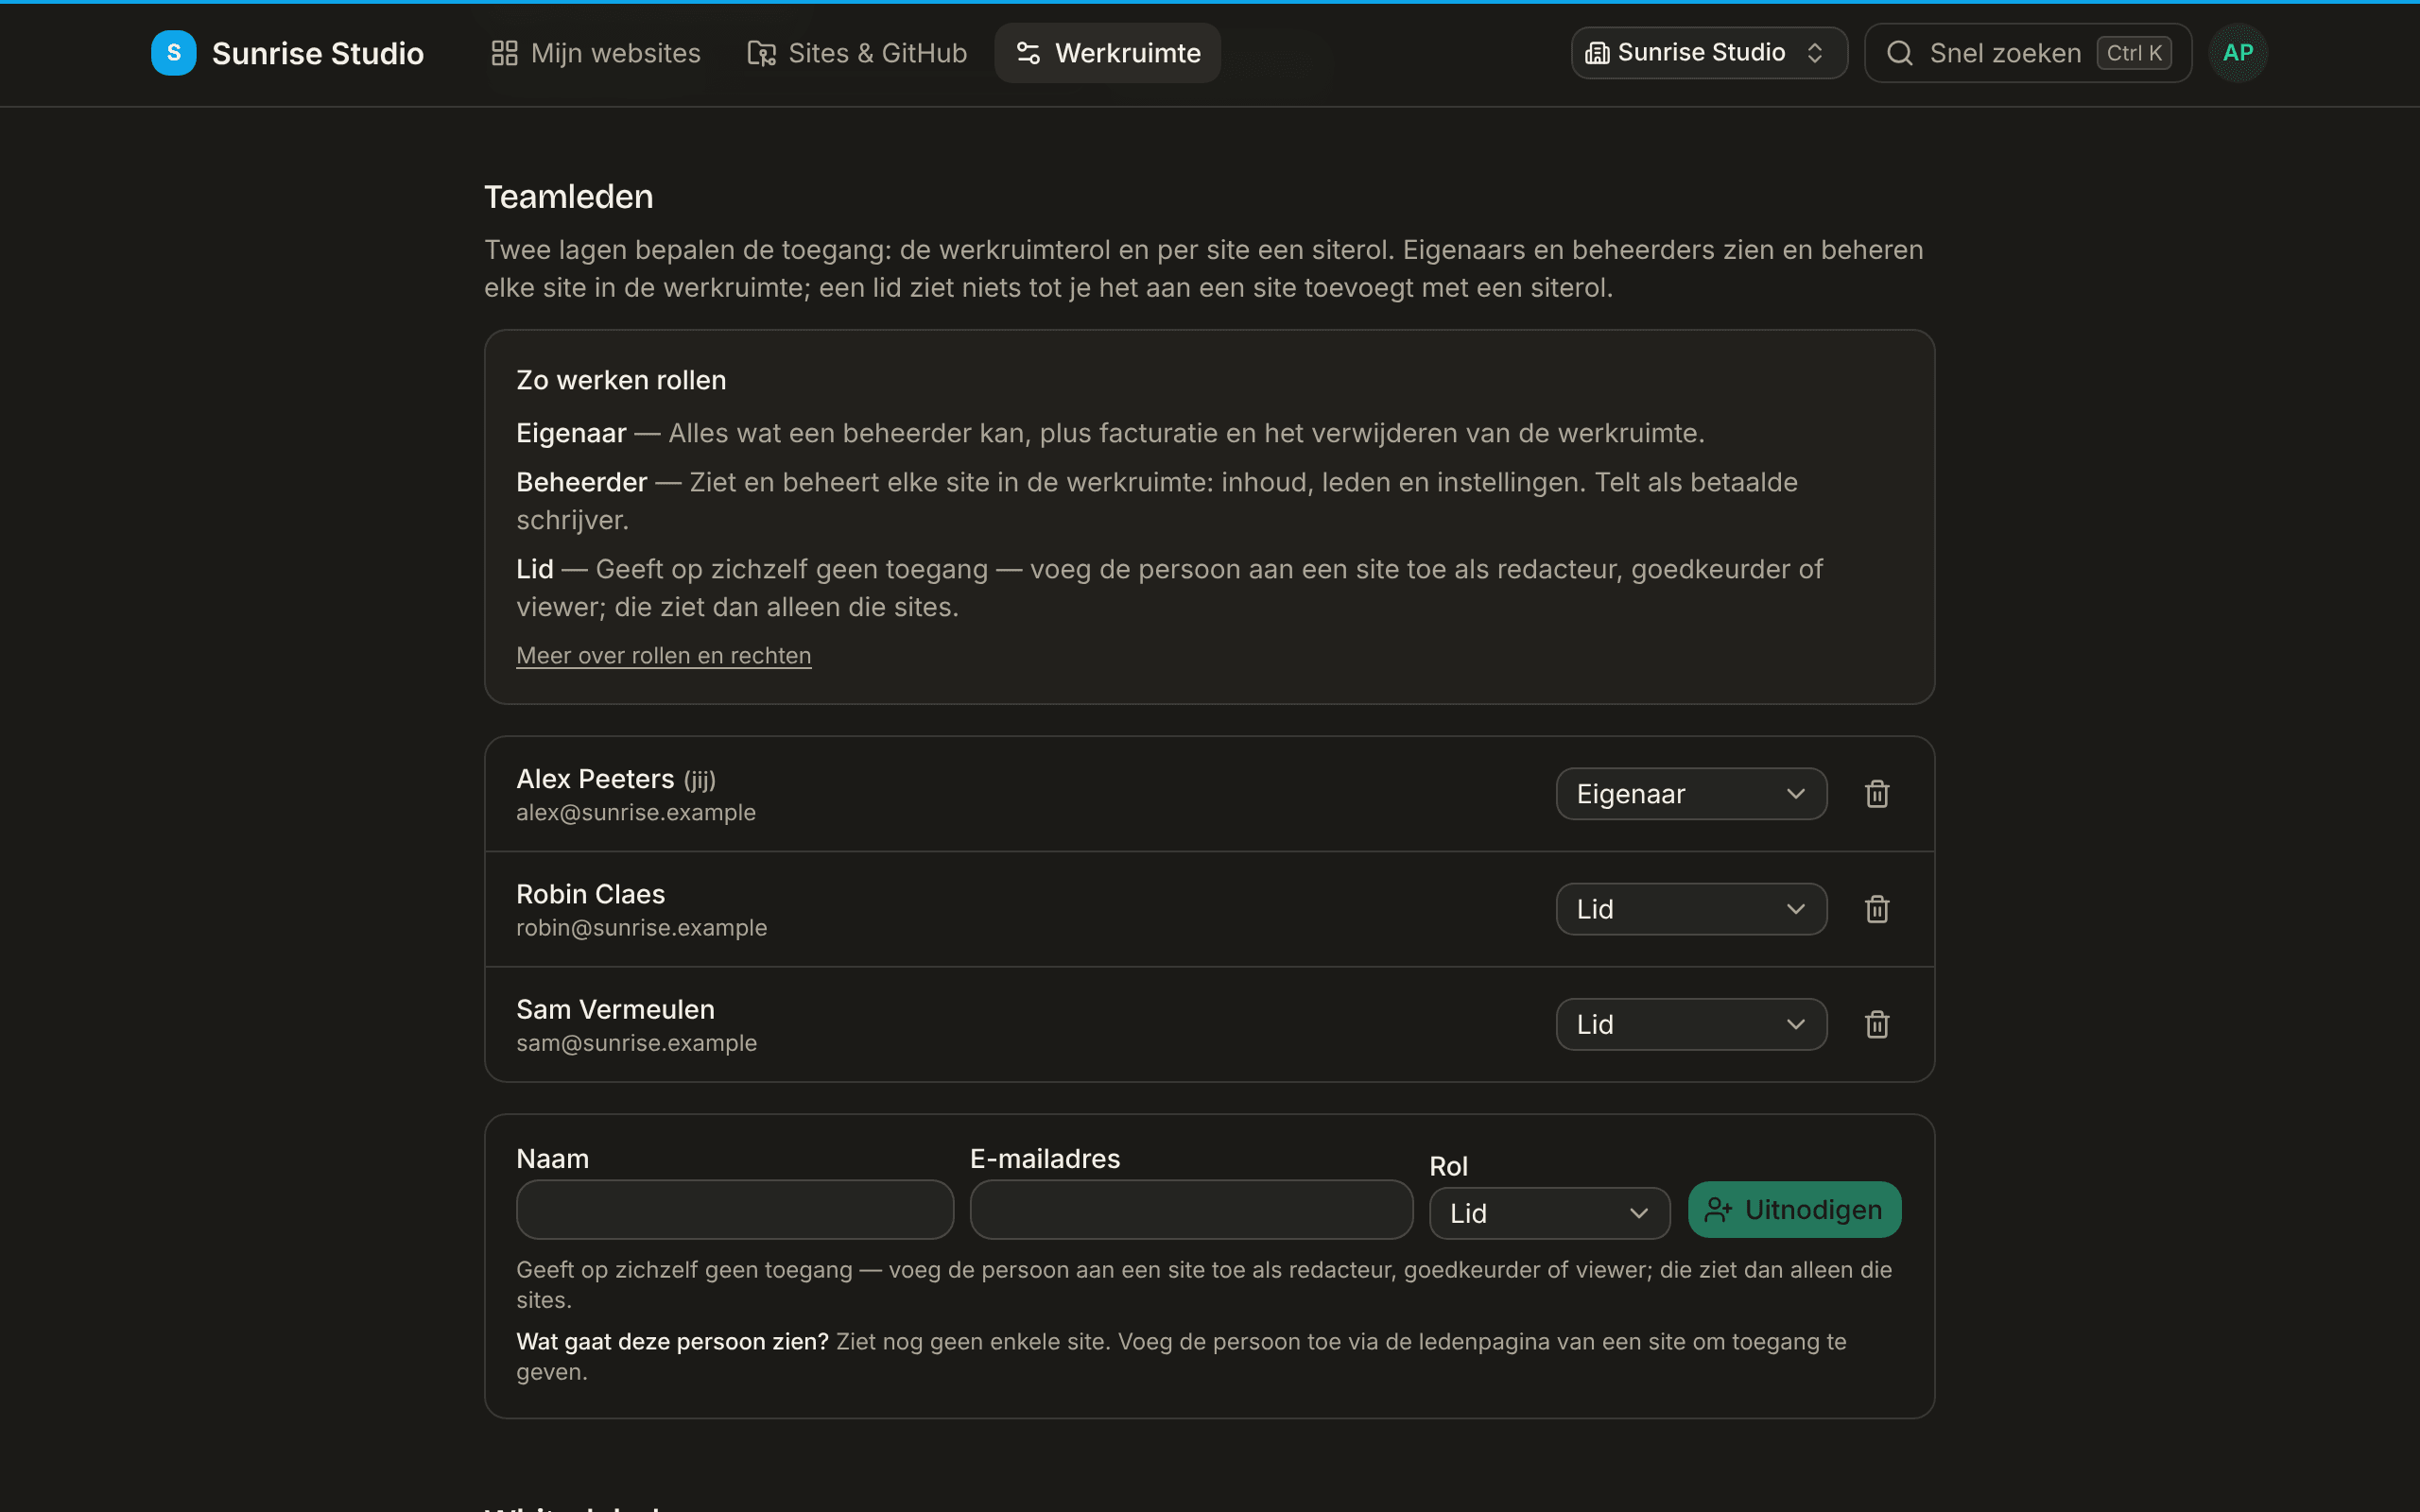The height and width of the screenshot is (1512, 2420).
Task: Open Alex Peeters' Eigenaar role dropdown
Action: coord(1691,794)
